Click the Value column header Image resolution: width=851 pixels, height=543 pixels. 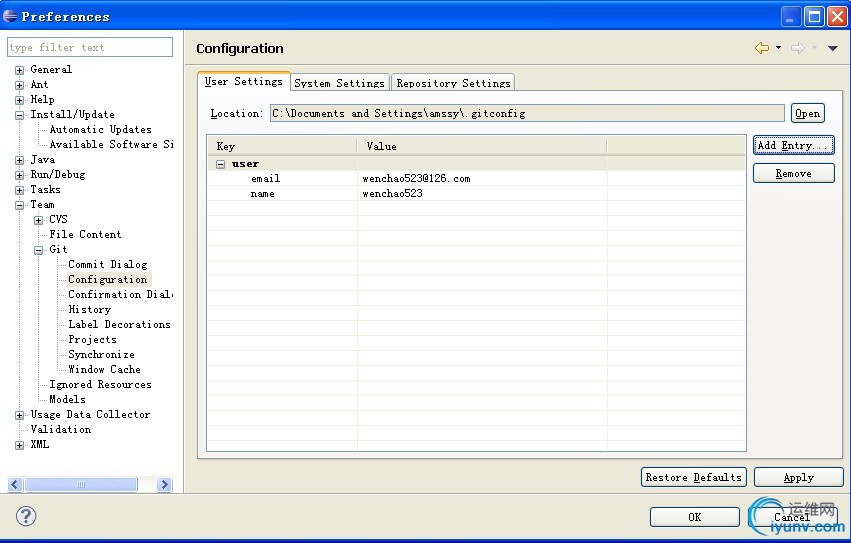click(x=482, y=146)
